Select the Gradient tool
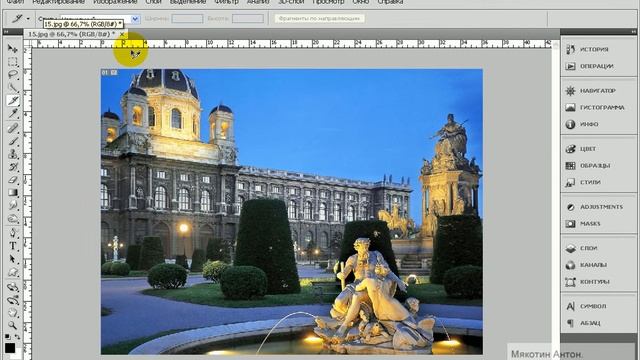 click(x=12, y=193)
